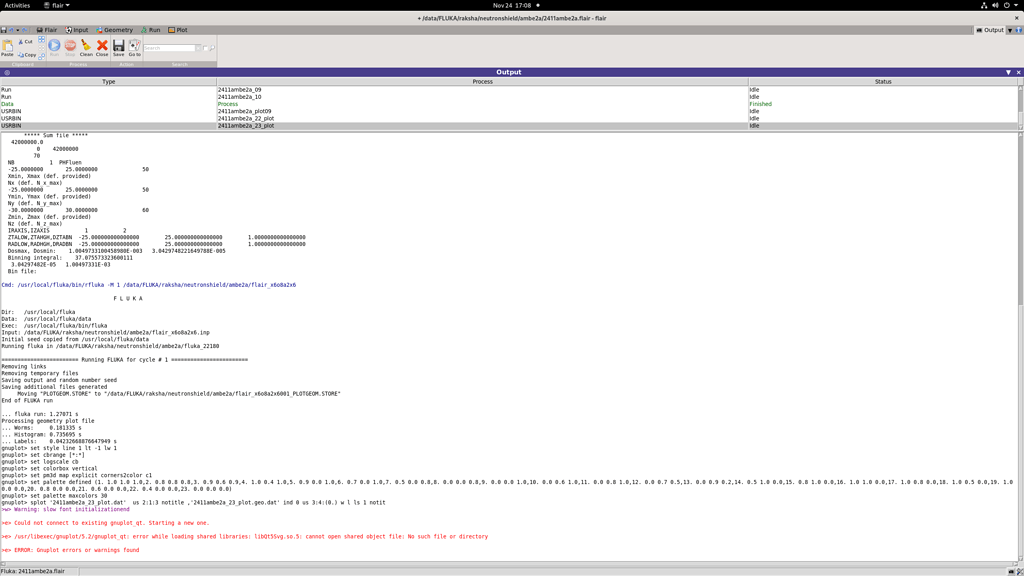
Task: Select the Run icon in the Process group
Action: point(55,45)
